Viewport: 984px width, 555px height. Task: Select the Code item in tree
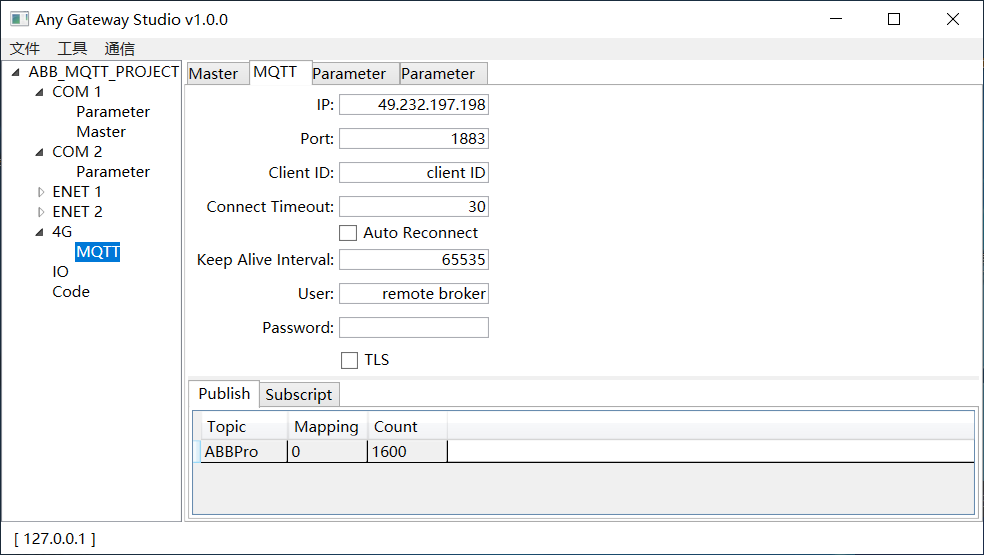71,292
